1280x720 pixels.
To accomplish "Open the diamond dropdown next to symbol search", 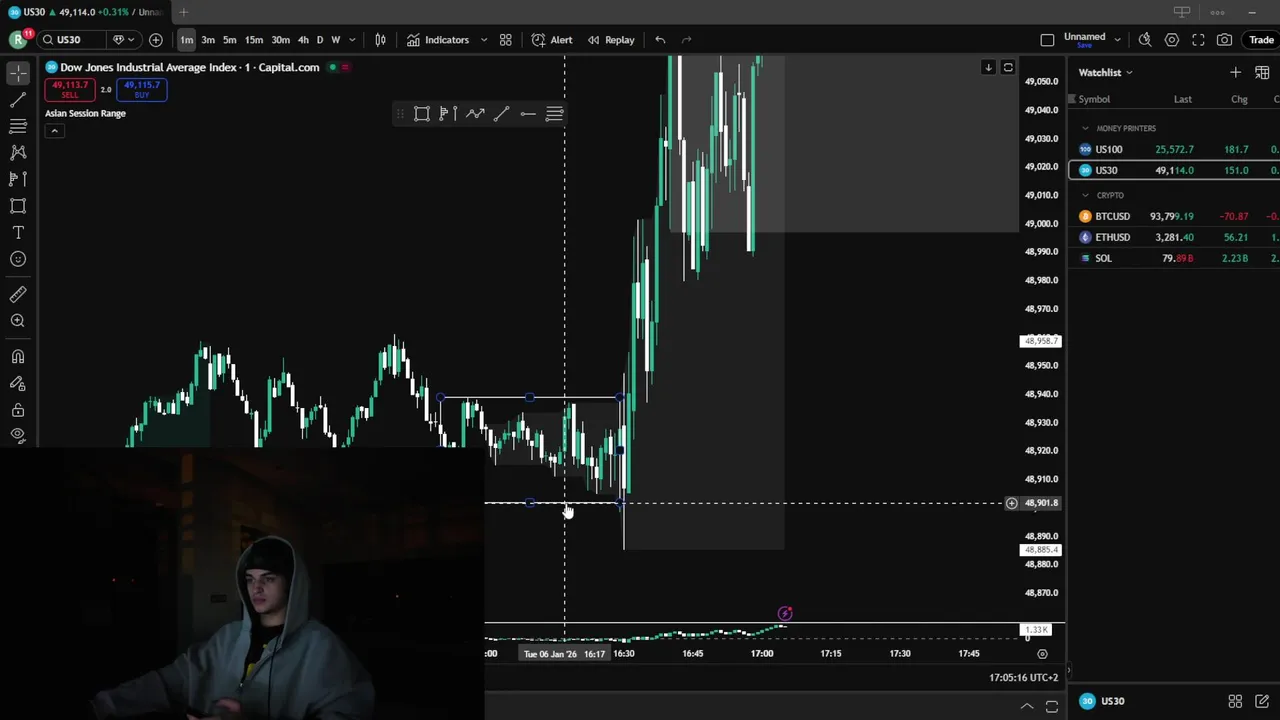I will coord(123,40).
